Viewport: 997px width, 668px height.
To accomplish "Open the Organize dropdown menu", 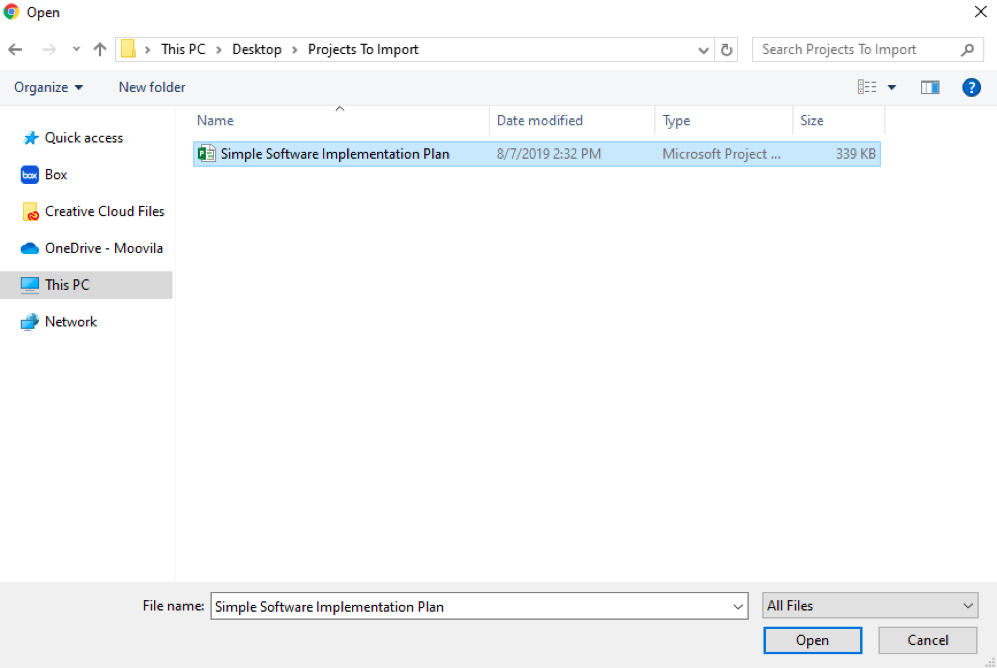I will (48, 88).
